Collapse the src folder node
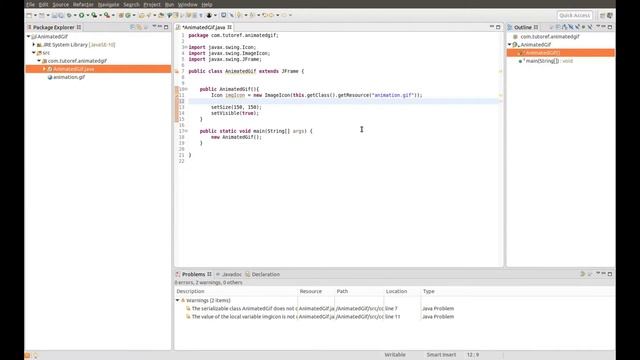 pos(34,53)
